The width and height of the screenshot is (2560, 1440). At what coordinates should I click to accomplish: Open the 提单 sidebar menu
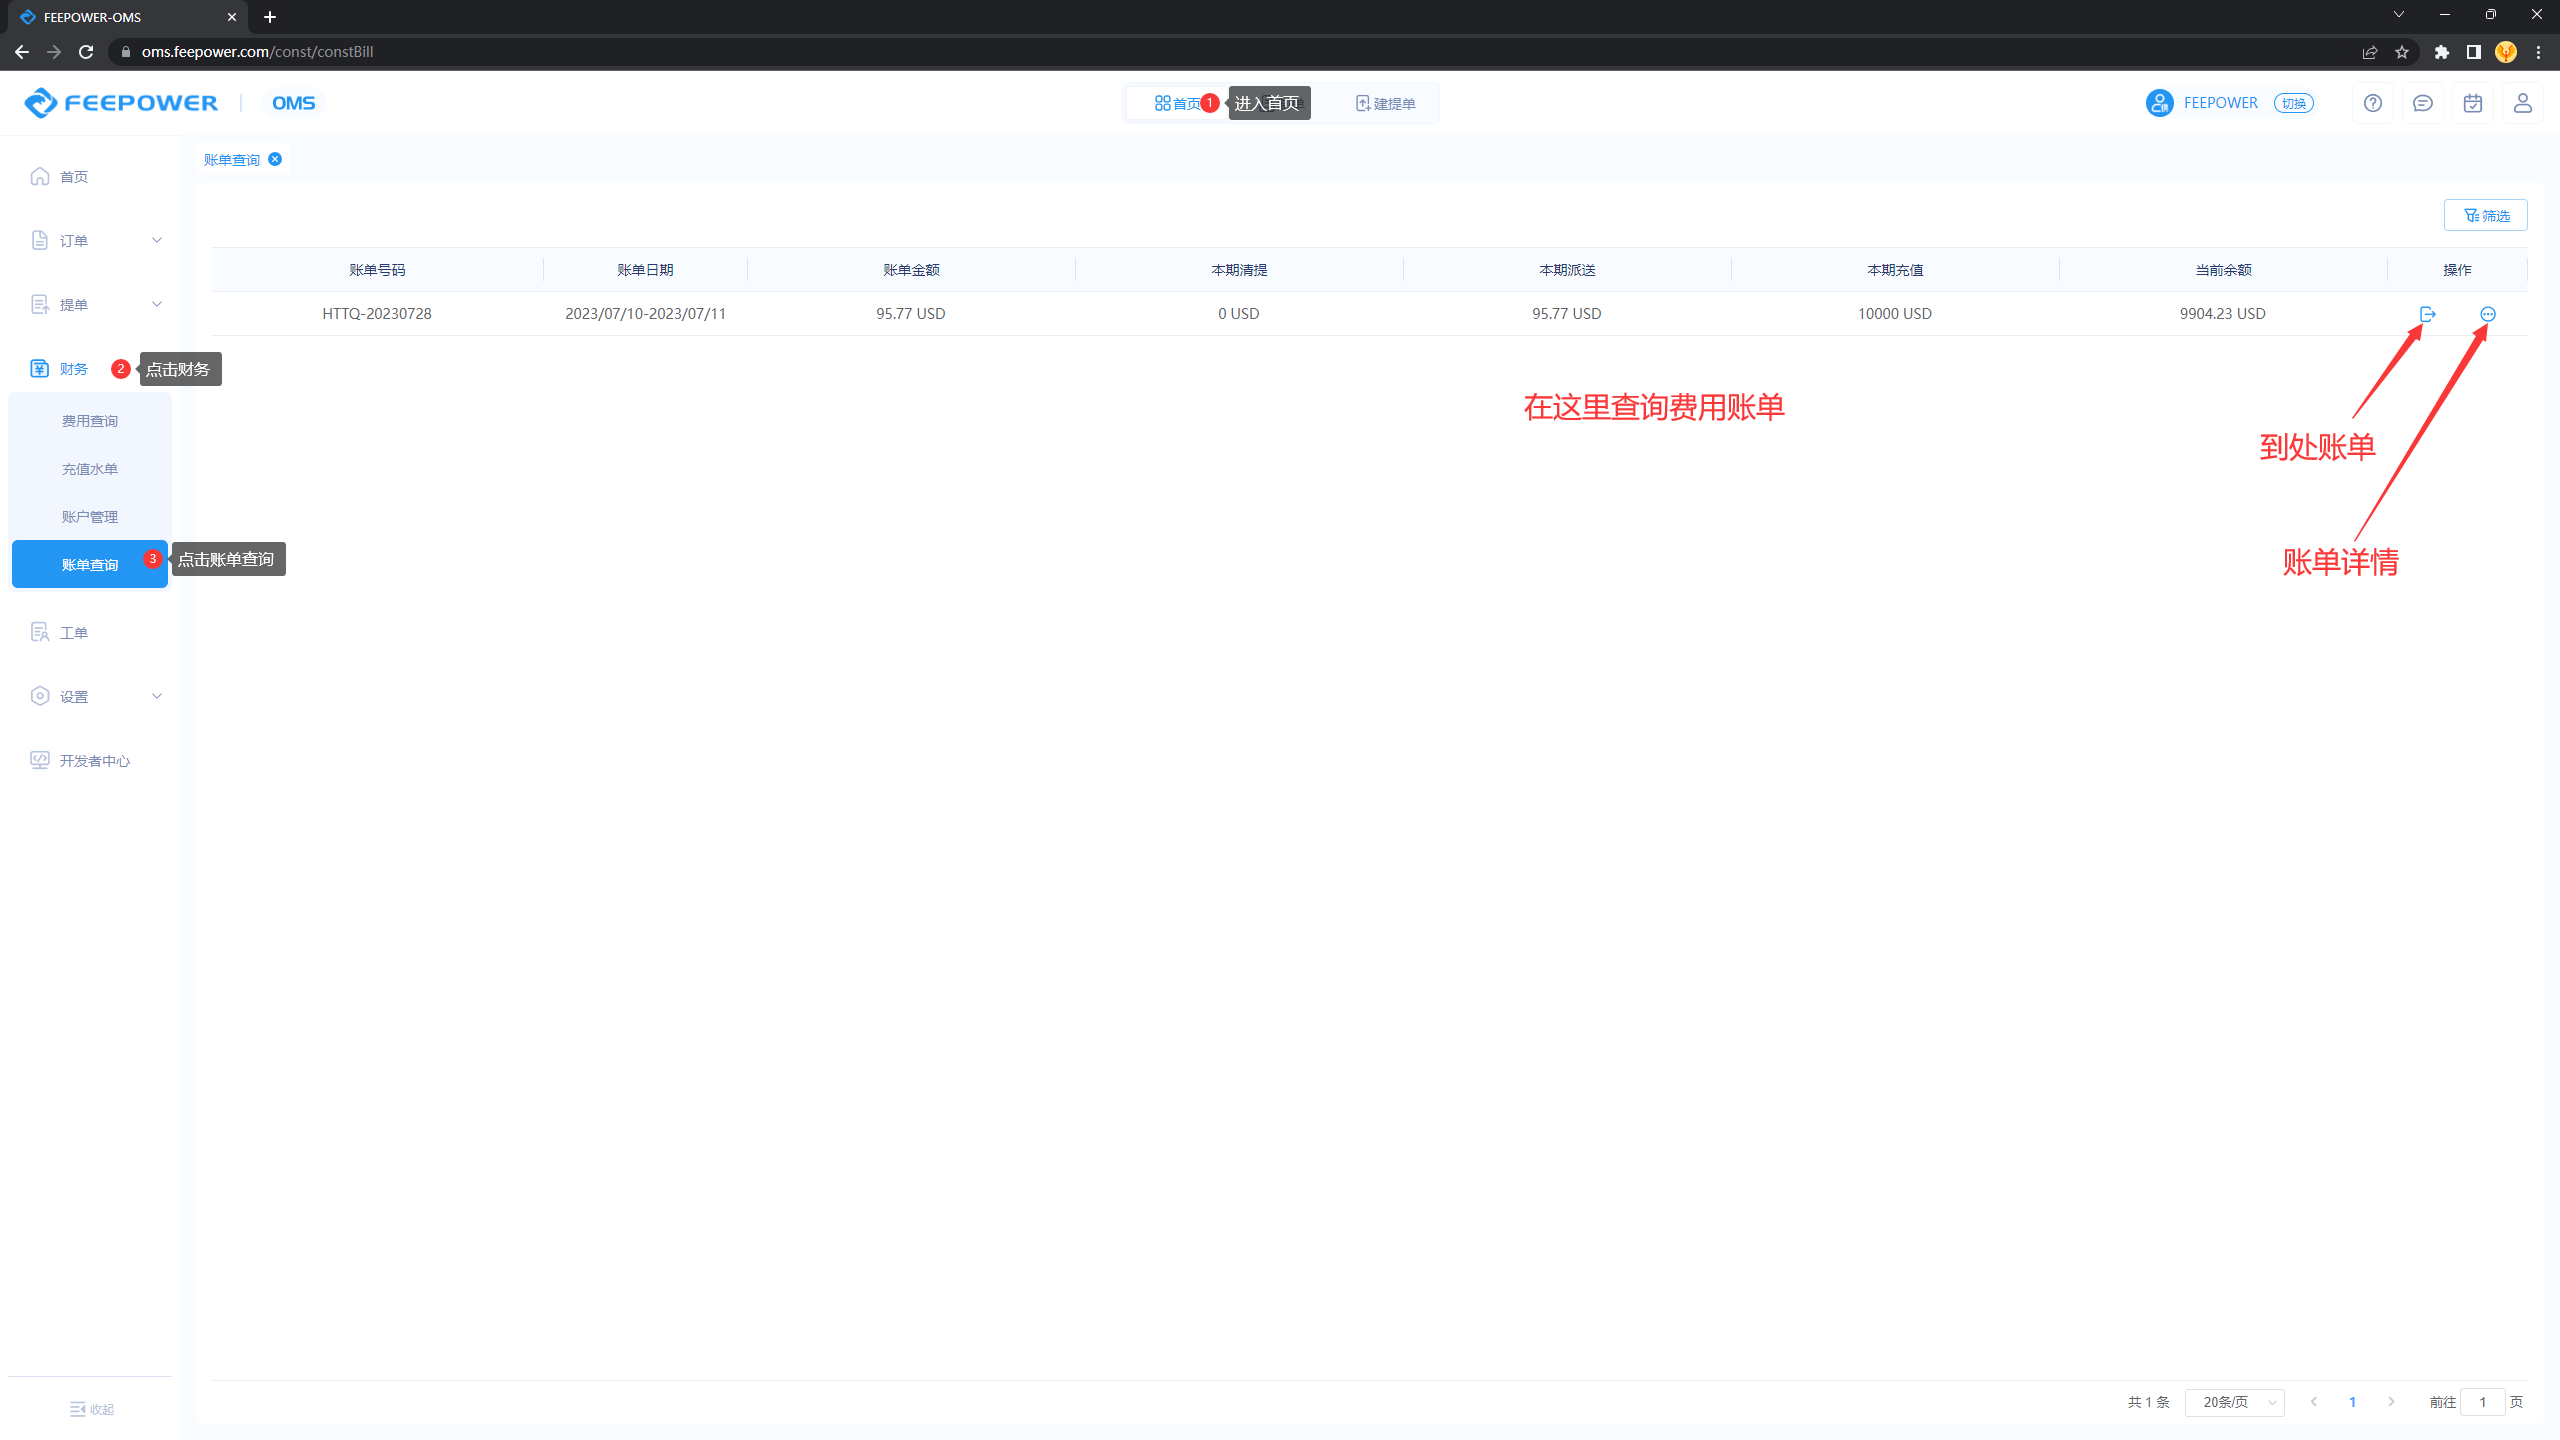[x=90, y=305]
